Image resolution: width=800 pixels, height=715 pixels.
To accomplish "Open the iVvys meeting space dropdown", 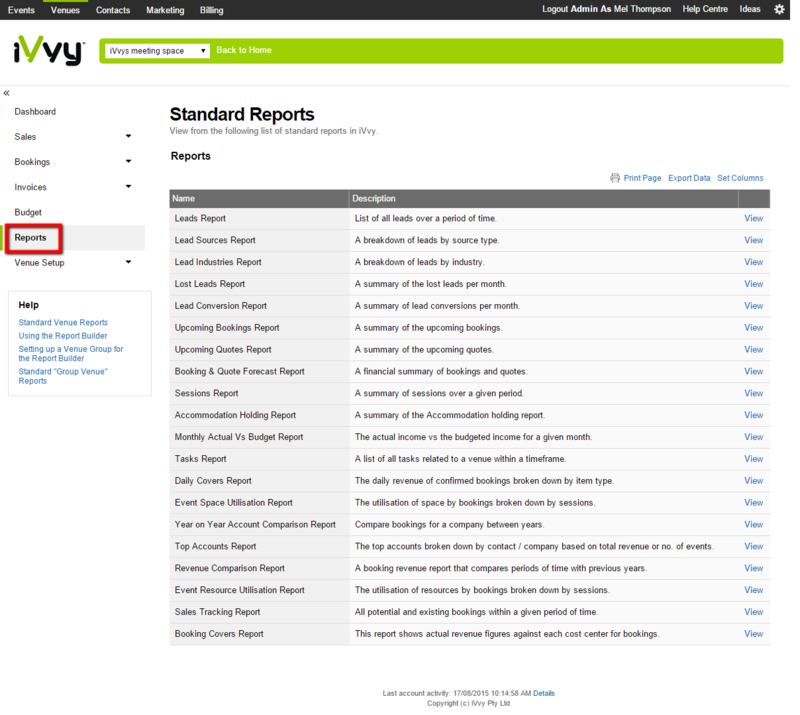I will pos(157,51).
